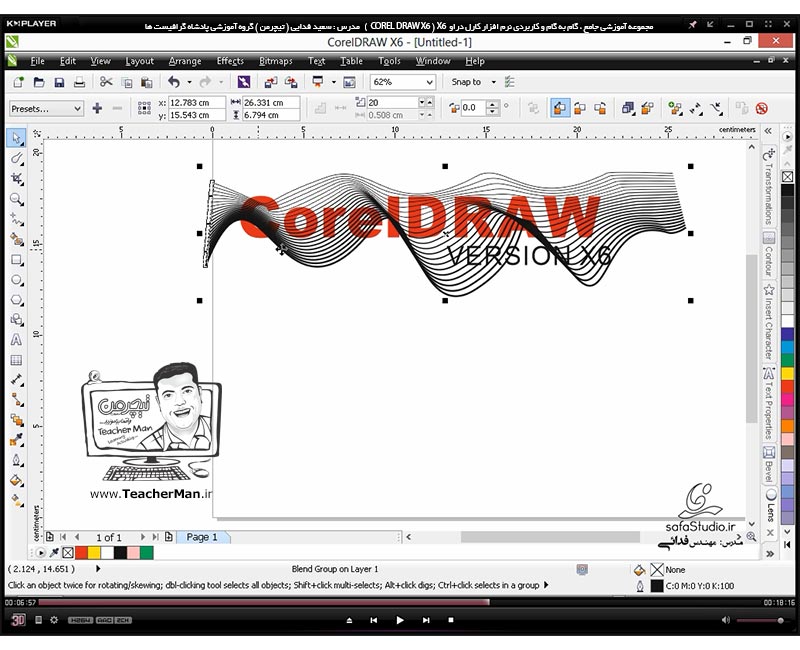This screenshot has height=650, width=800.
Task: Select the Shape tool
Action: click(16, 158)
